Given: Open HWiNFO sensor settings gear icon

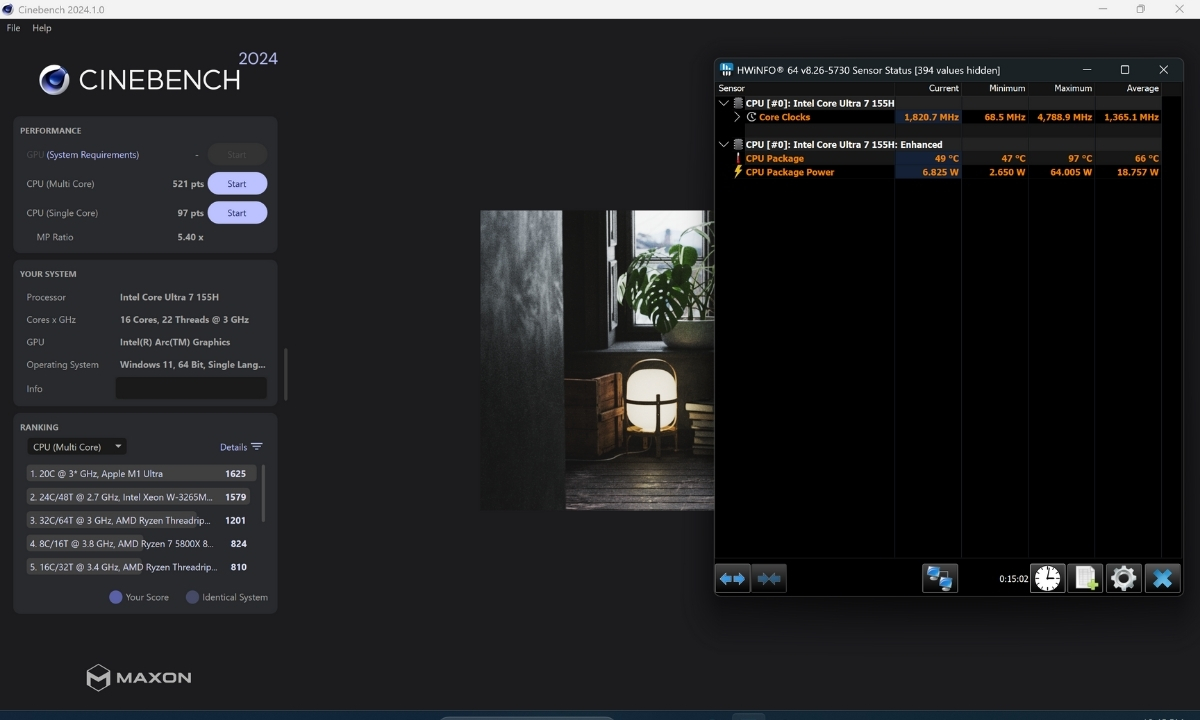Looking at the screenshot, I should (1123, 578).
